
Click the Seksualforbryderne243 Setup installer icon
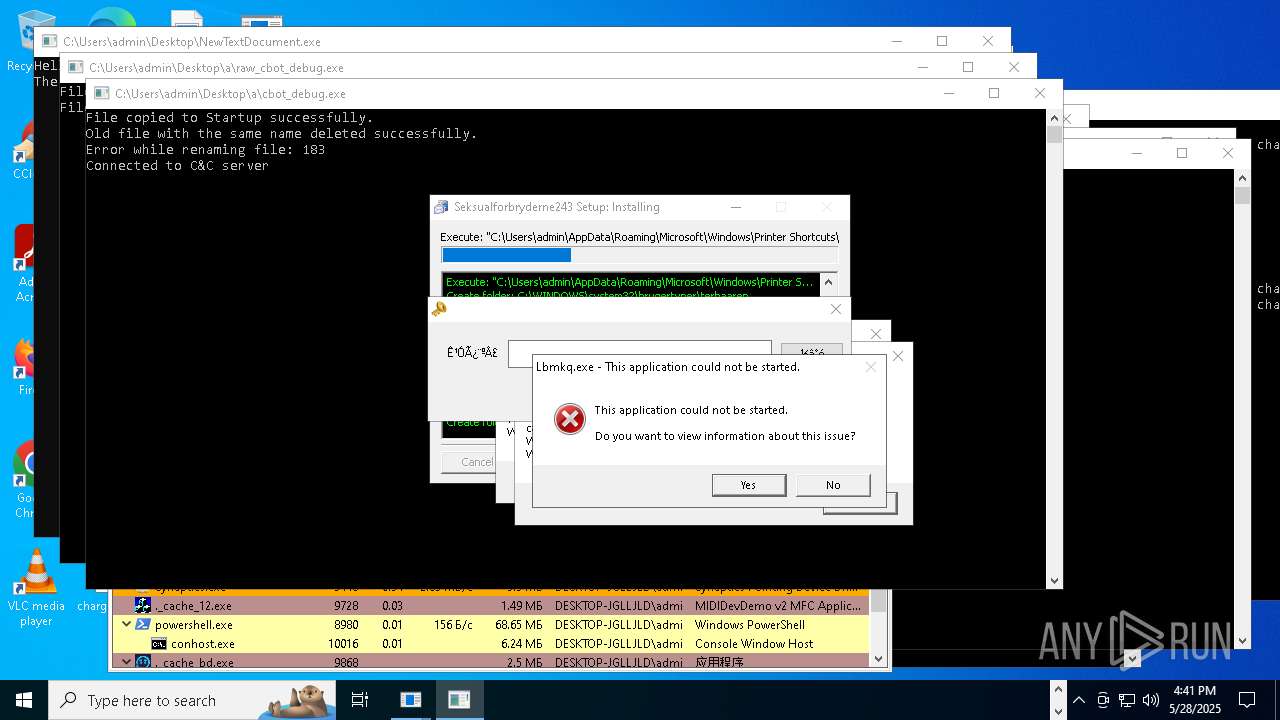point(441,207)
